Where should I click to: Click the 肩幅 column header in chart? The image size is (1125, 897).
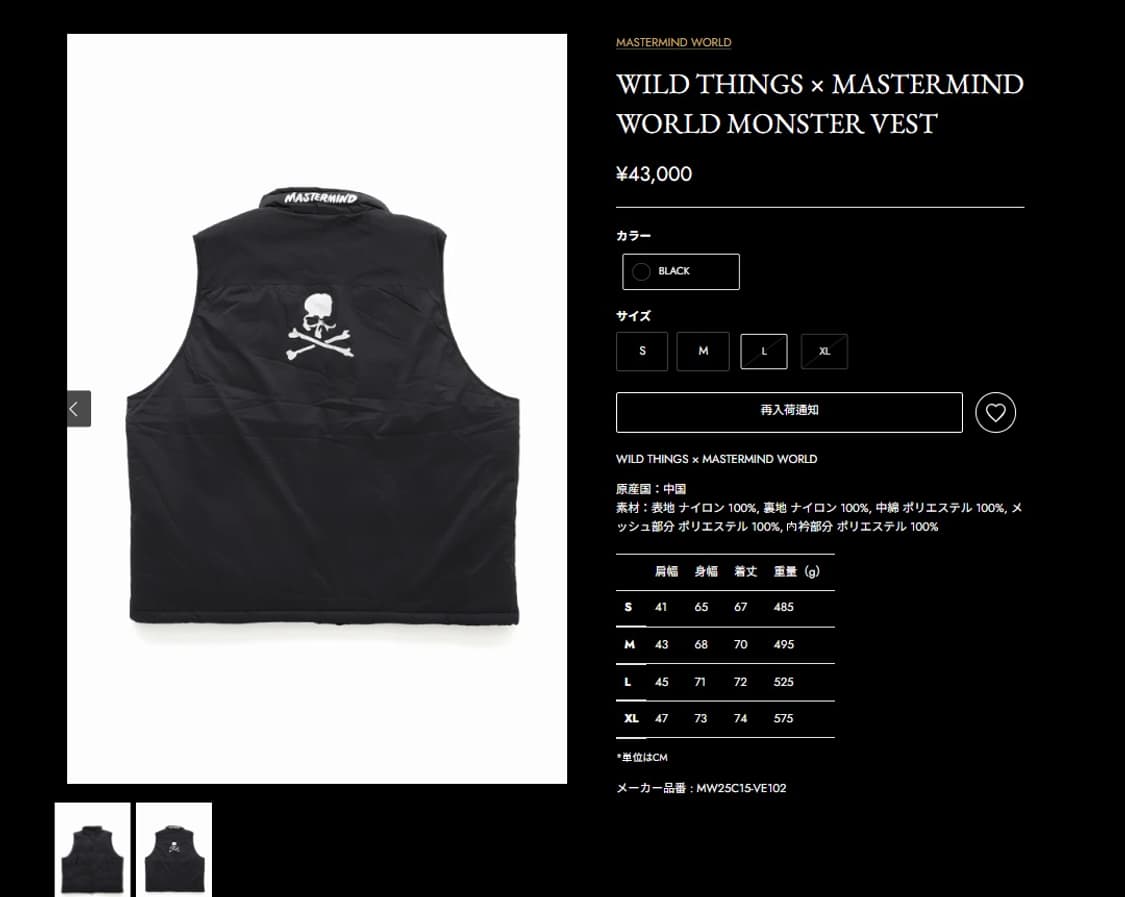tap(667, 572)
